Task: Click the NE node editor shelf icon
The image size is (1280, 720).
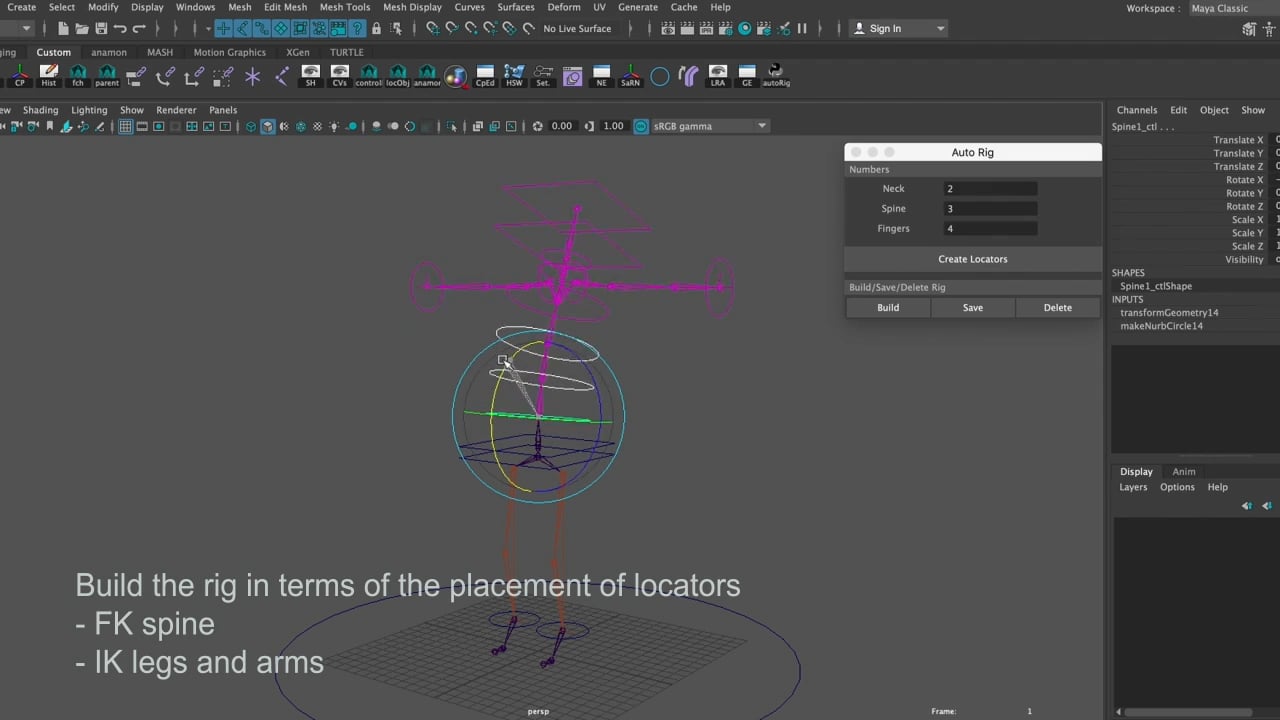Action: pyautogui.click(x=601, y=75)
